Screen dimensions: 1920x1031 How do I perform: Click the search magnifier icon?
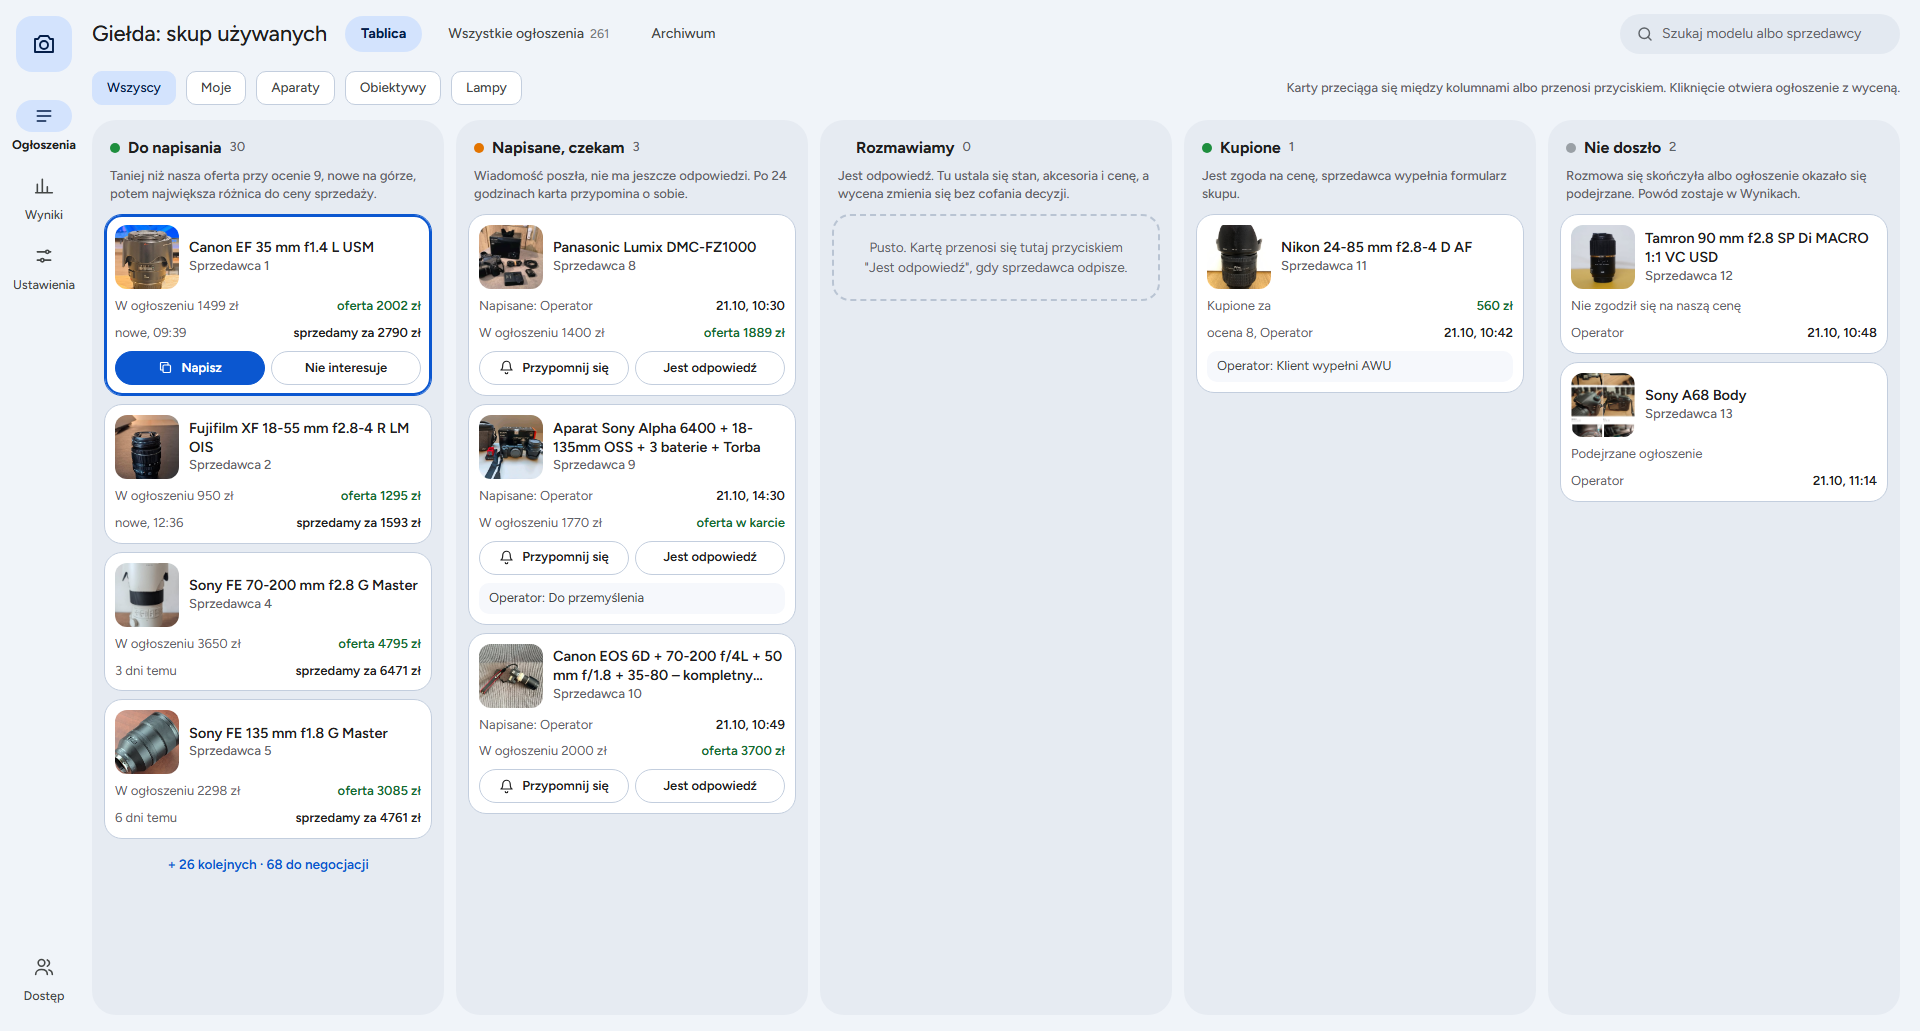1645,34
